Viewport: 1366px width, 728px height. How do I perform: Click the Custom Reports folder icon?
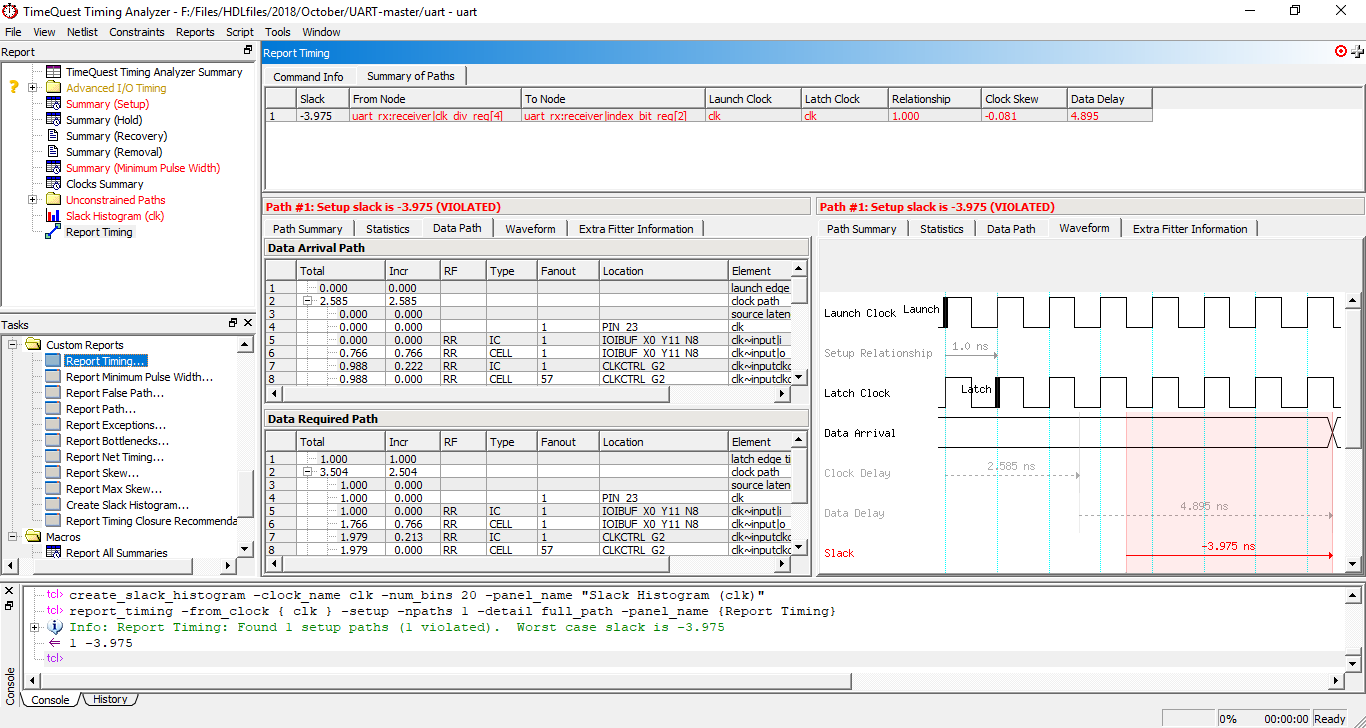point(33,345)
